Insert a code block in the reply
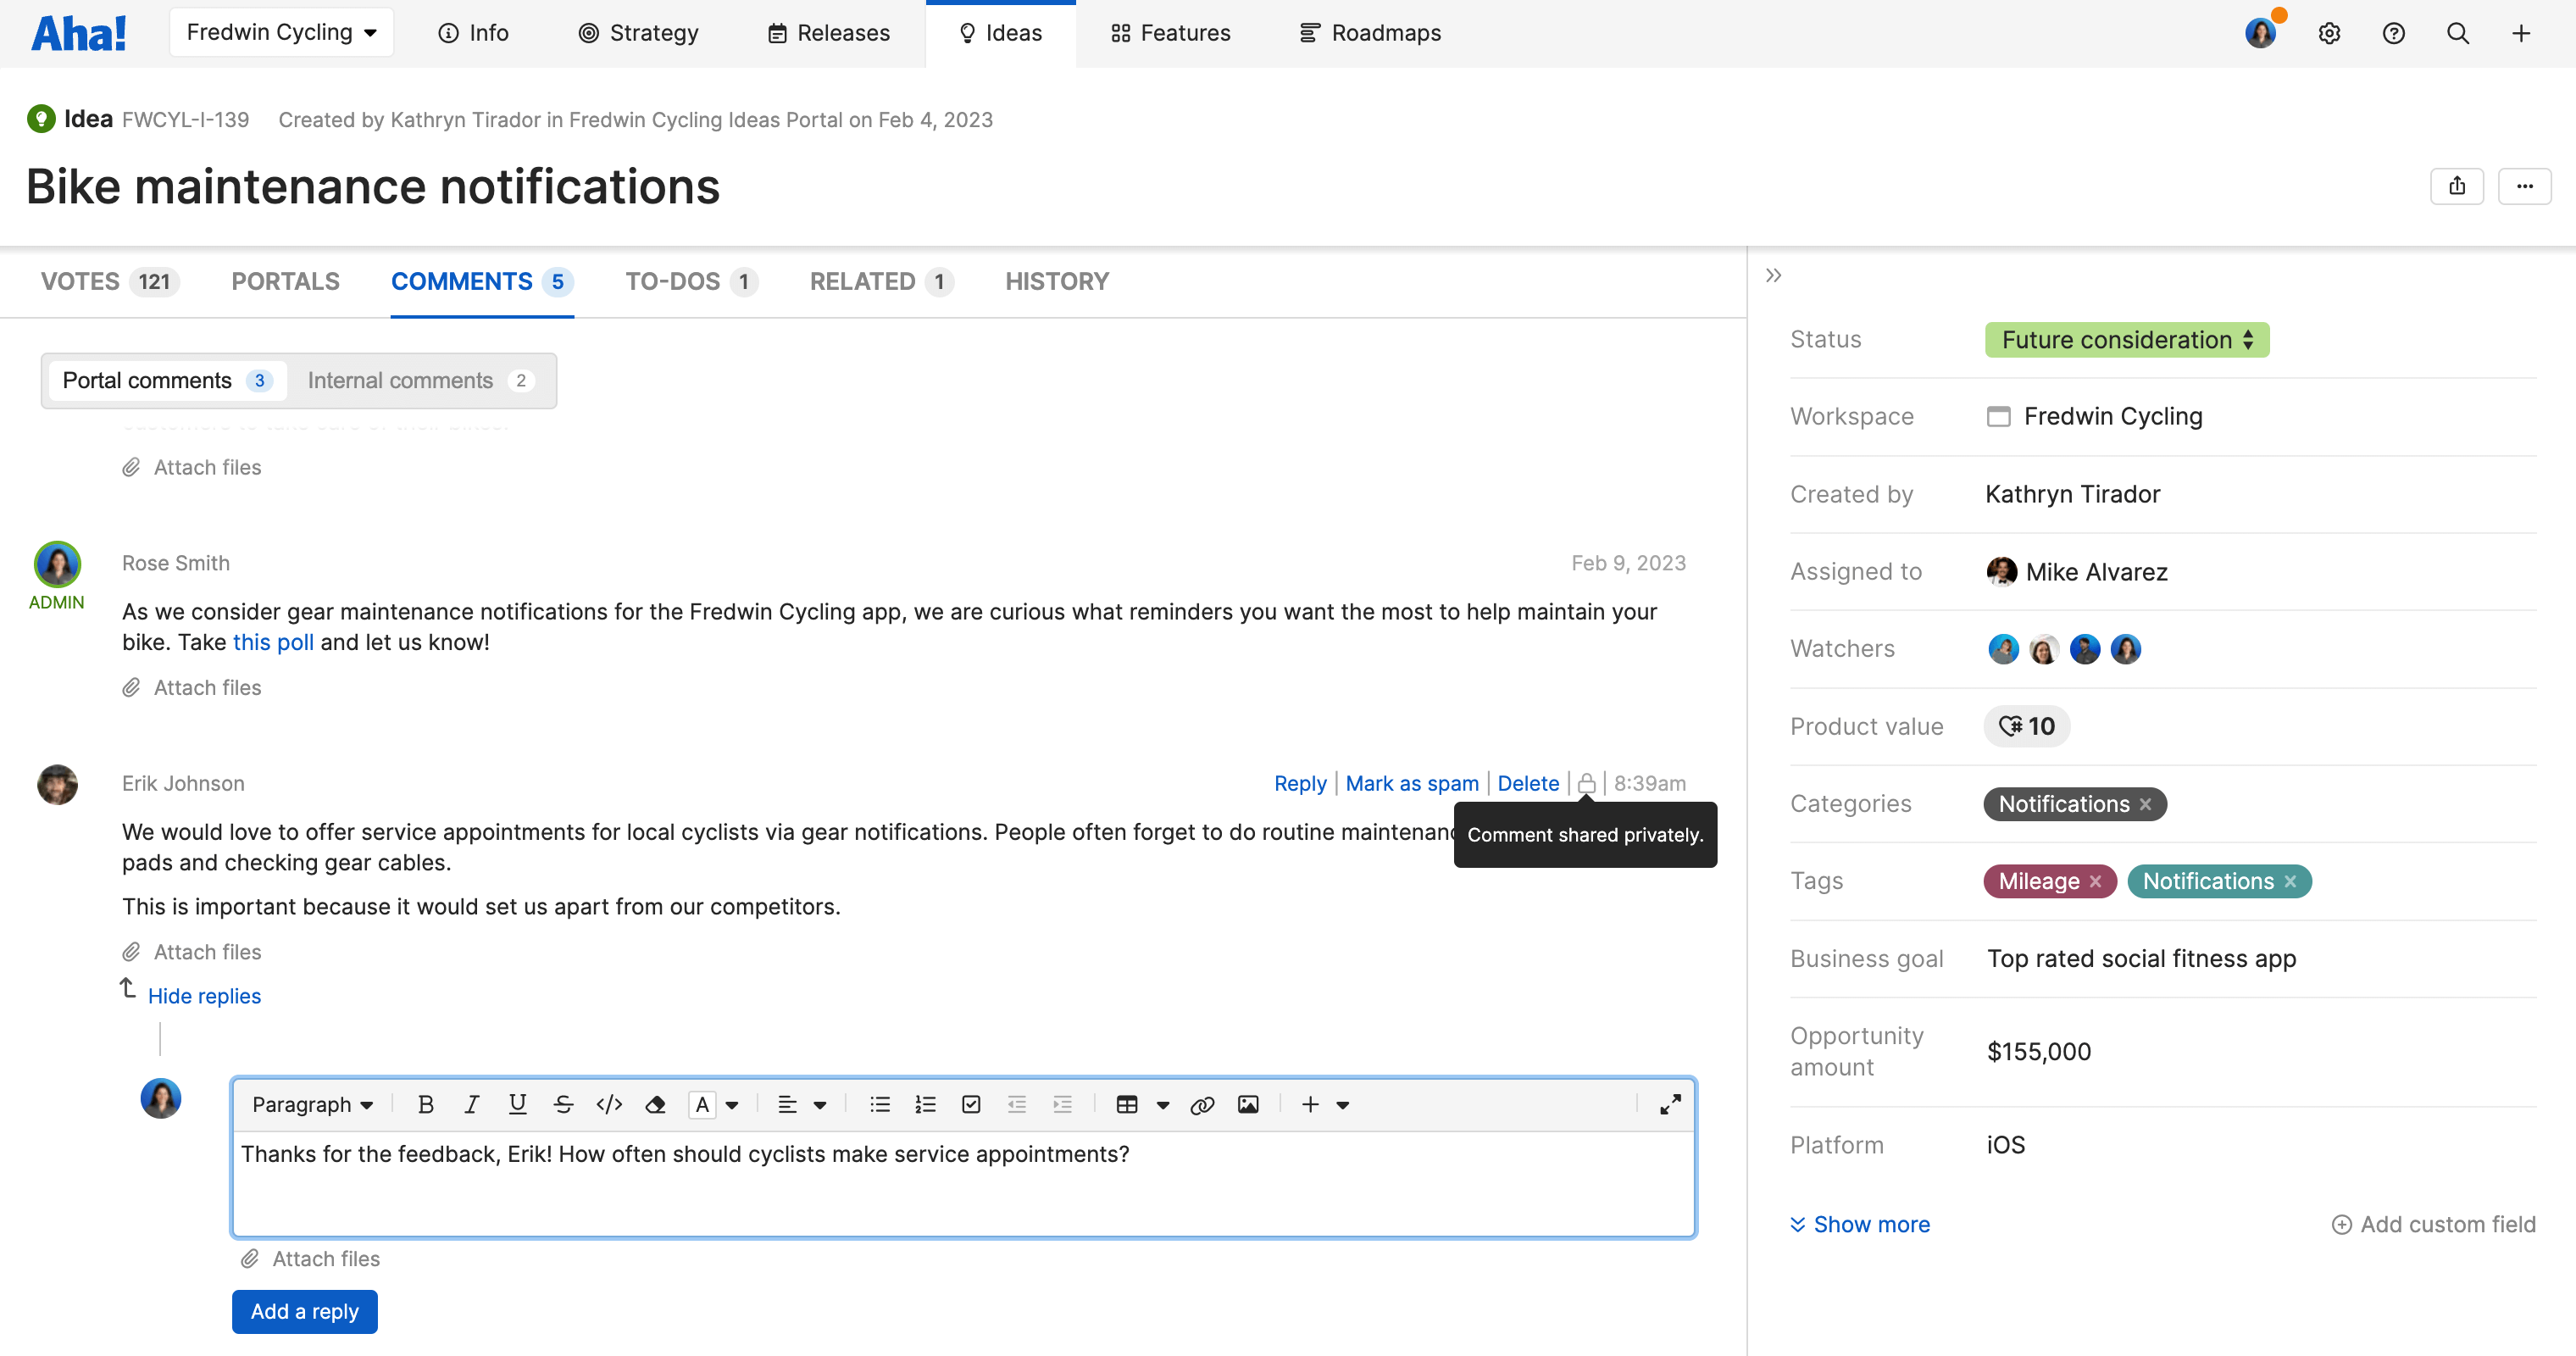 (609, 1104)
